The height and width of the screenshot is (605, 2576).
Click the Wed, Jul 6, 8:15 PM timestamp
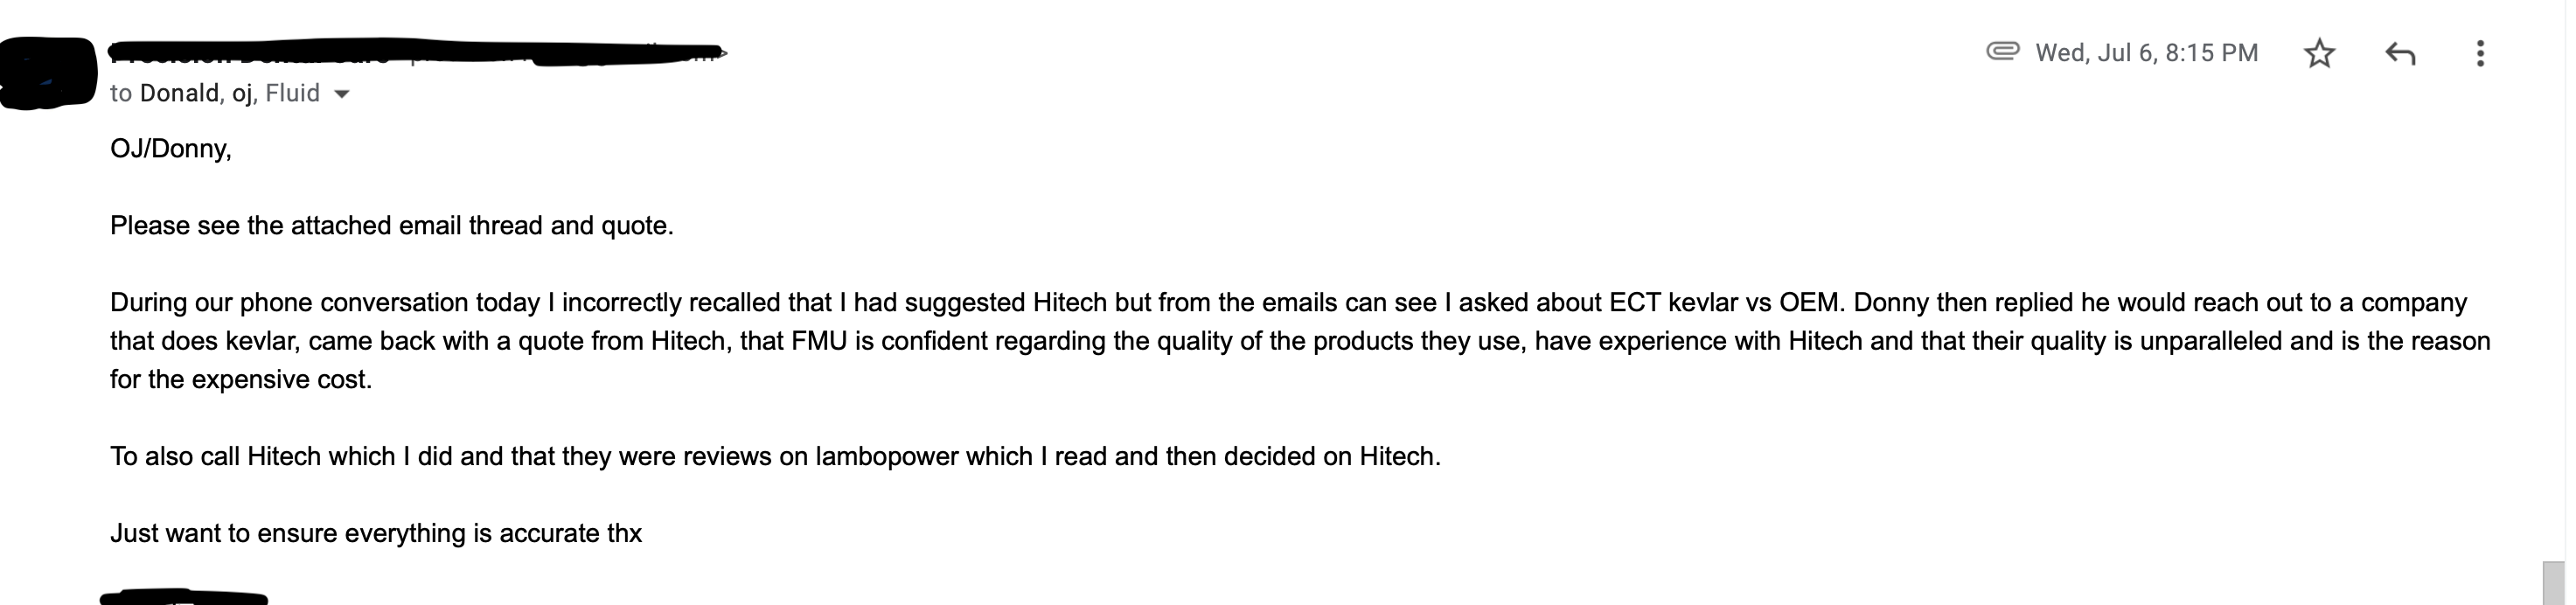click(2146, 53)
